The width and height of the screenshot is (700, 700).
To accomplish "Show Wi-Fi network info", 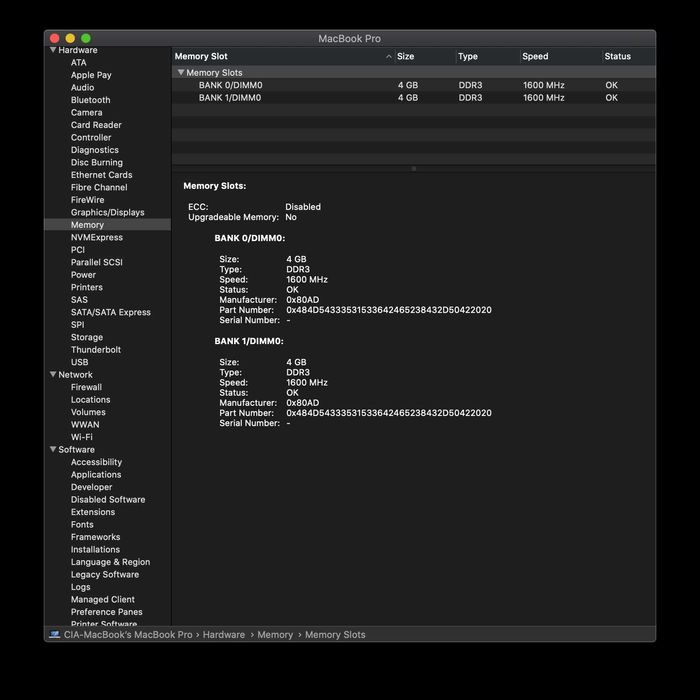I will click(x=82, y=437).
